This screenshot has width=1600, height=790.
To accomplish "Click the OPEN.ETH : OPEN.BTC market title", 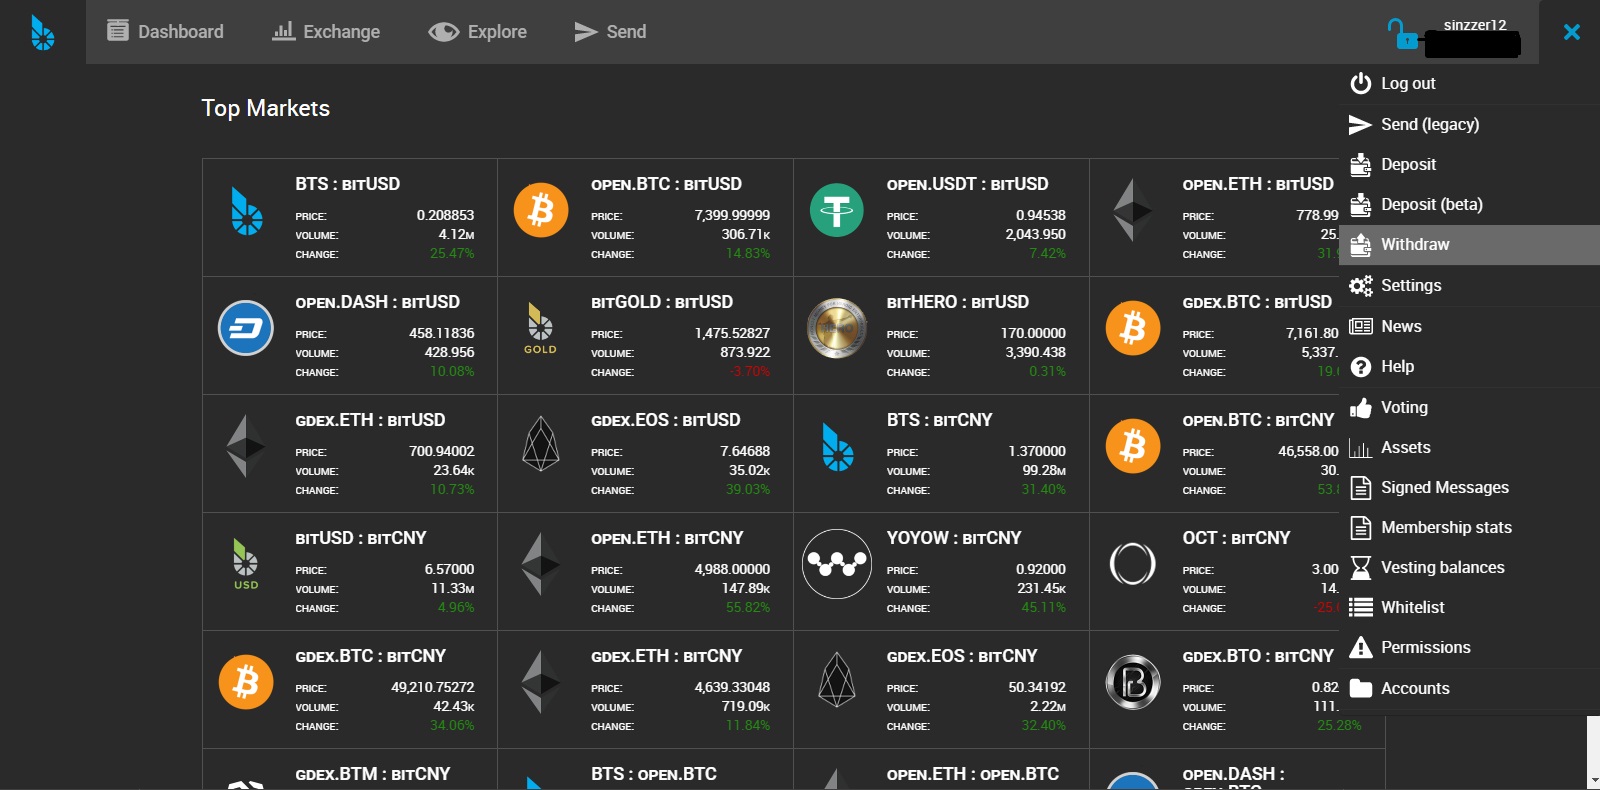I will click(x=973, y=774).
